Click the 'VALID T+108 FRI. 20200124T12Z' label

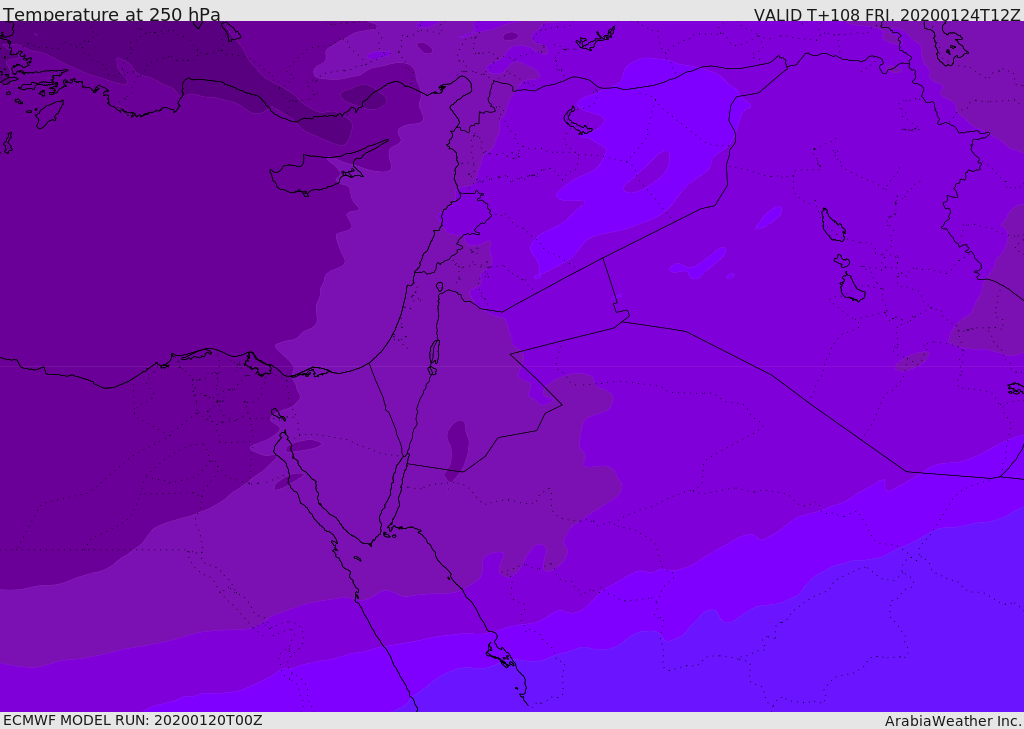[887, 15]
